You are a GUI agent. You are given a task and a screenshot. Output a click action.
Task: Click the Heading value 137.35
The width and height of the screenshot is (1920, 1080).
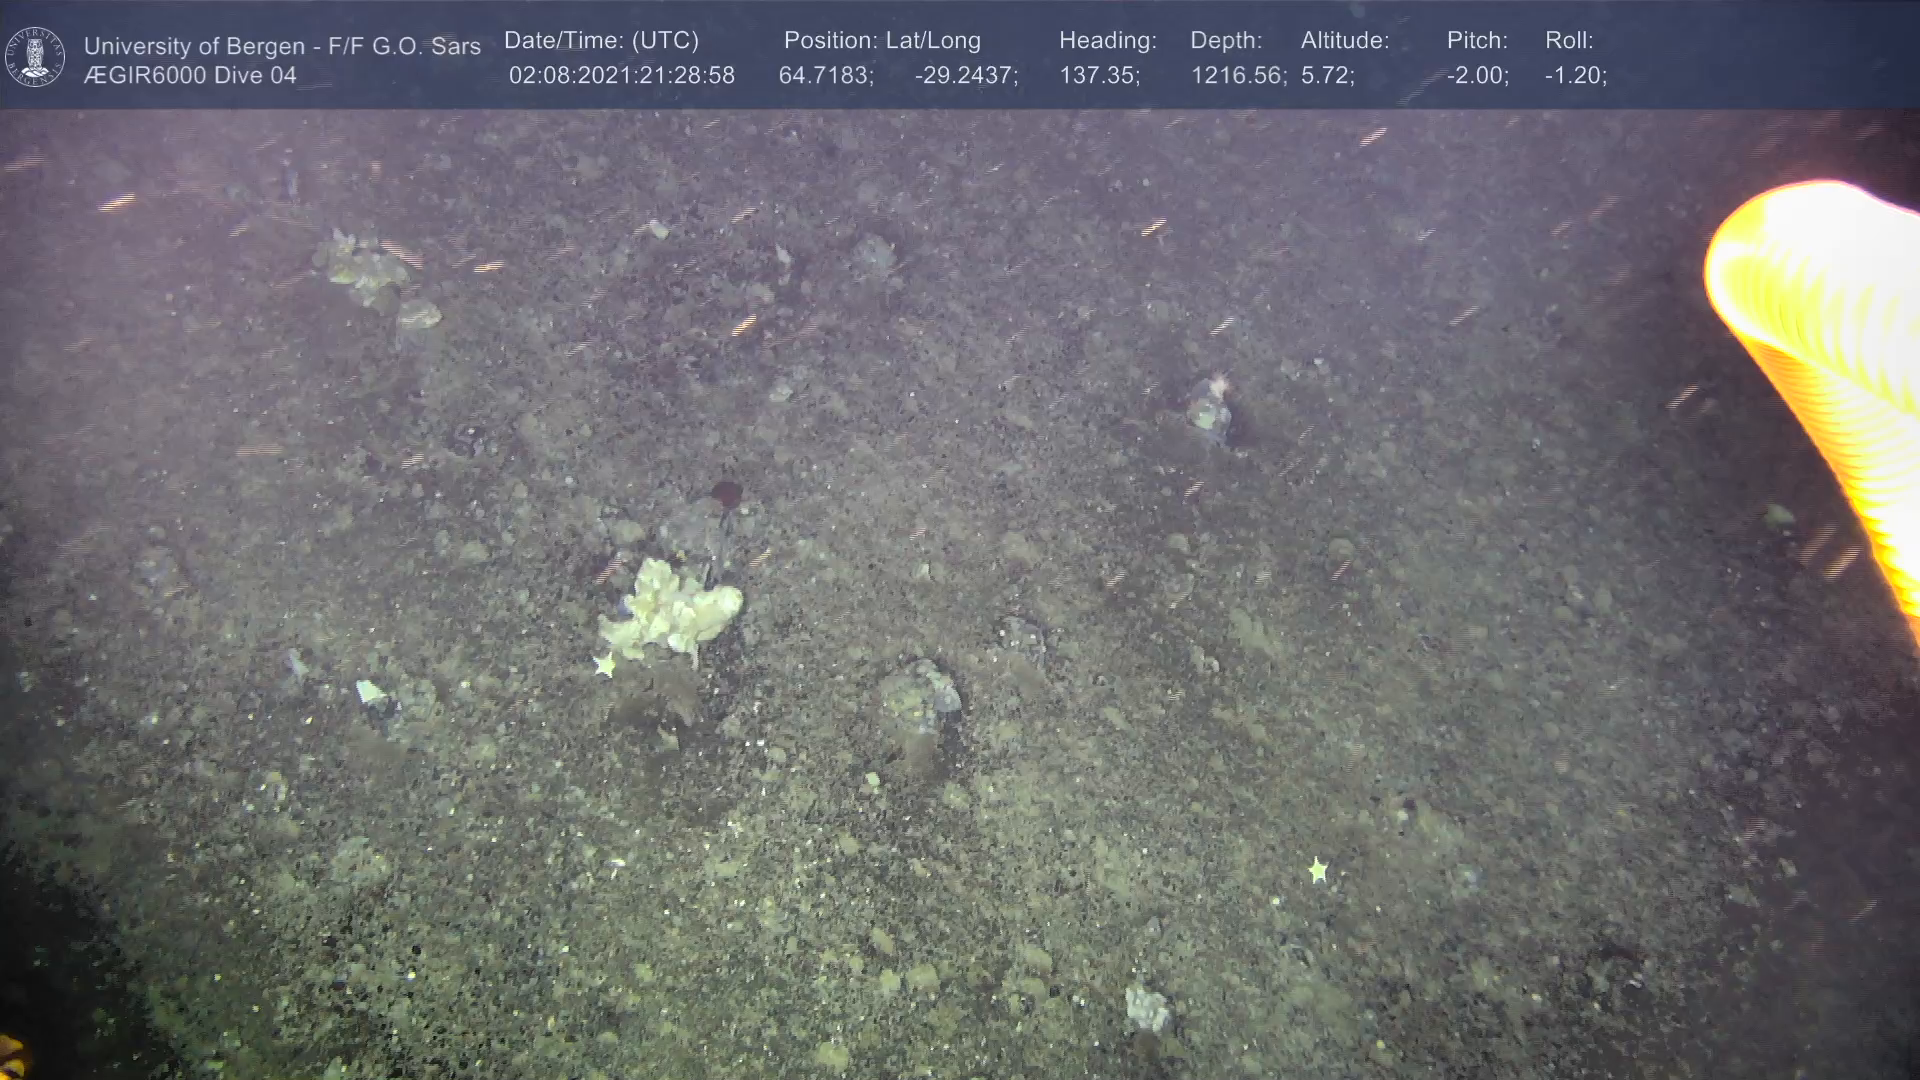(x=1099, y=76)
